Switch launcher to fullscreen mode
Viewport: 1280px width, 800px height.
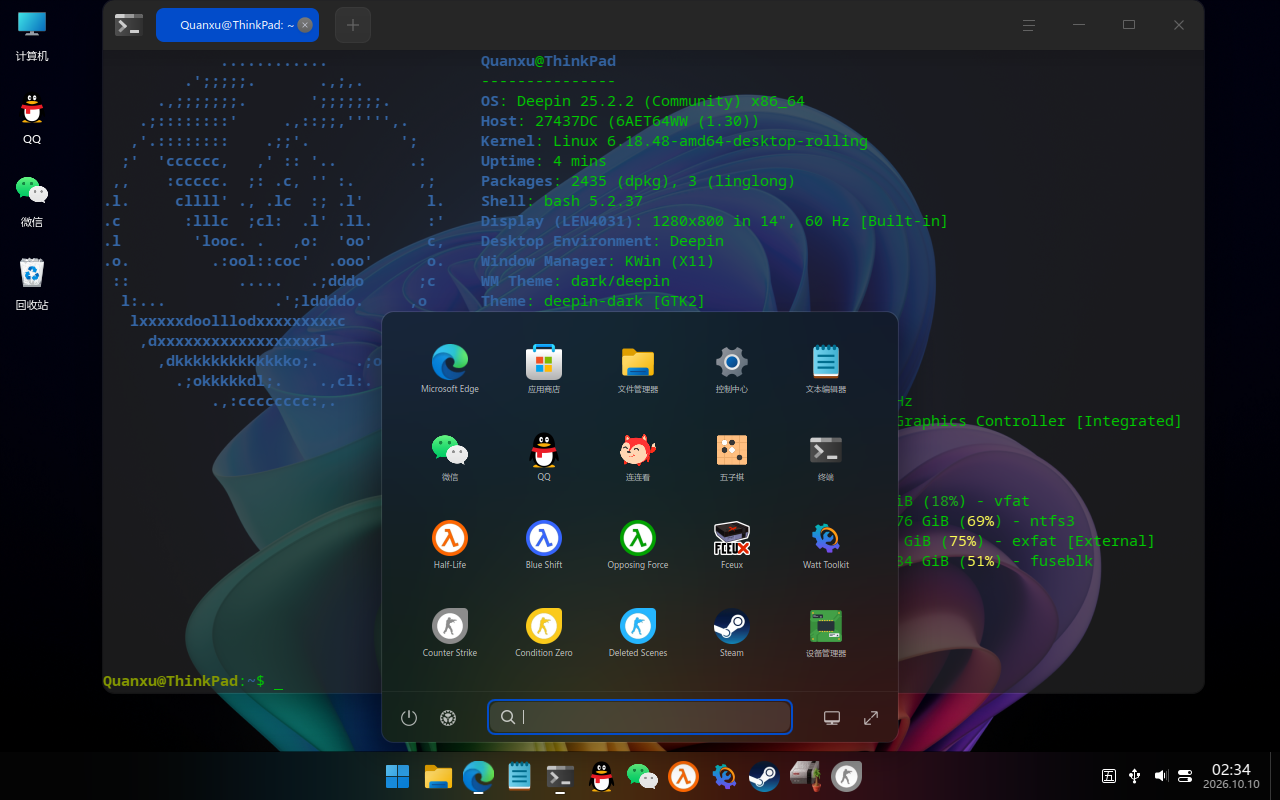871,717
